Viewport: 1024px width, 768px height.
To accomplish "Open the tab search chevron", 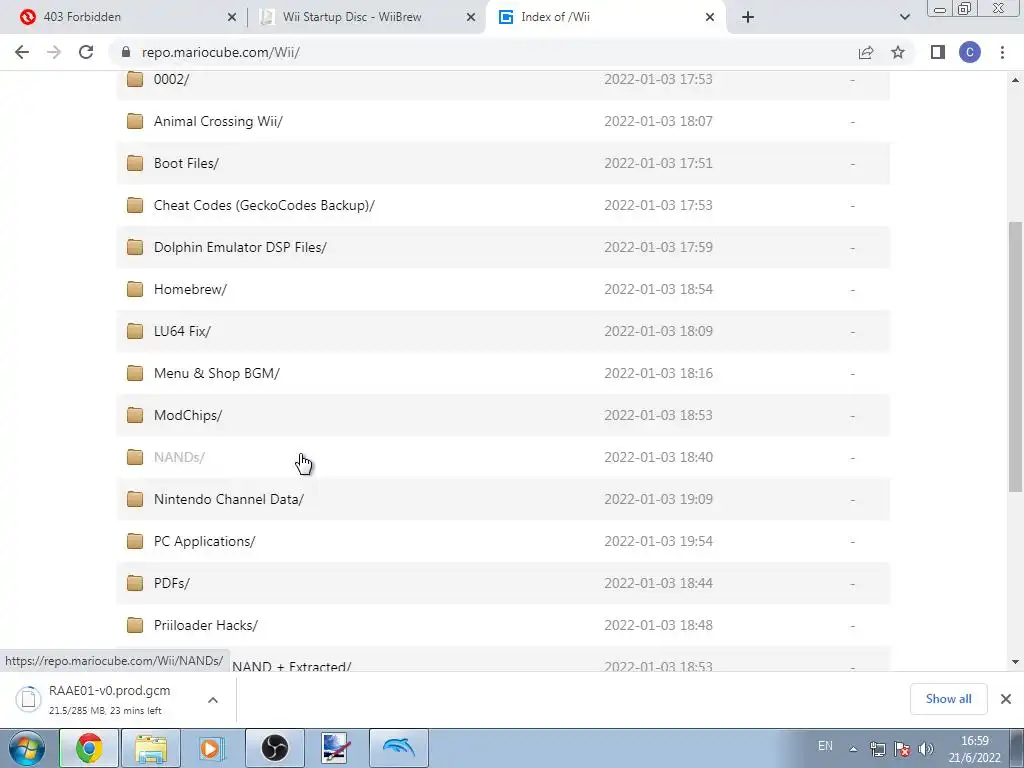I will [x=904, y=17].
